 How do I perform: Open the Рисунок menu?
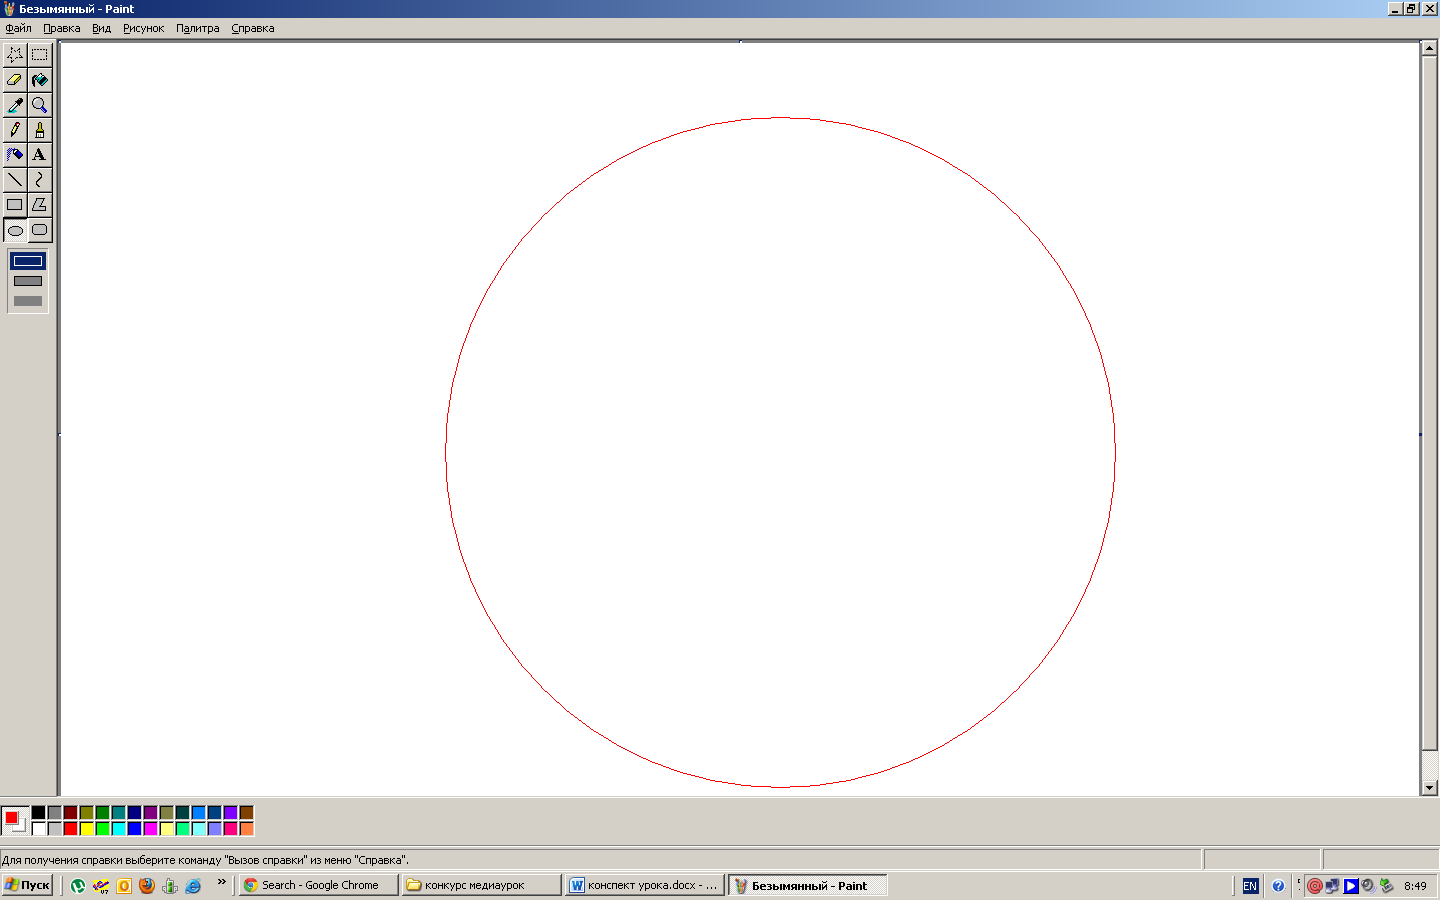(x=143, y=28)
